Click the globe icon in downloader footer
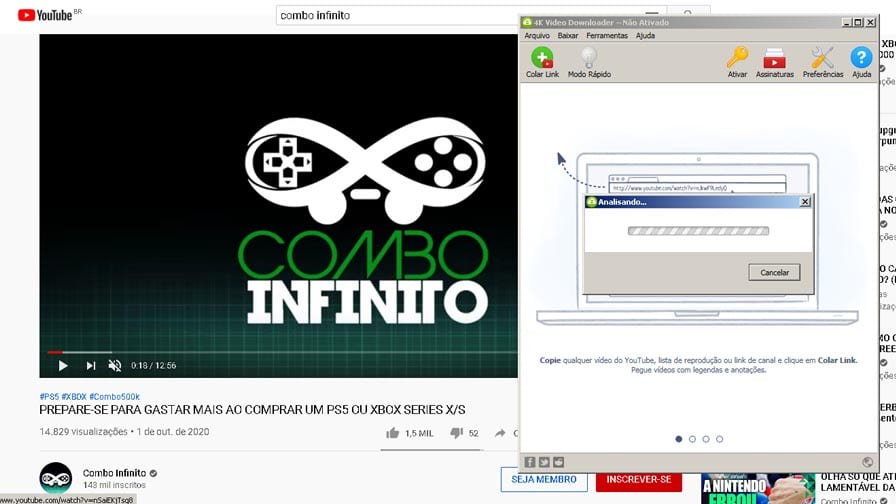Viewport: 896px width, 504px height. pos(867,462)
